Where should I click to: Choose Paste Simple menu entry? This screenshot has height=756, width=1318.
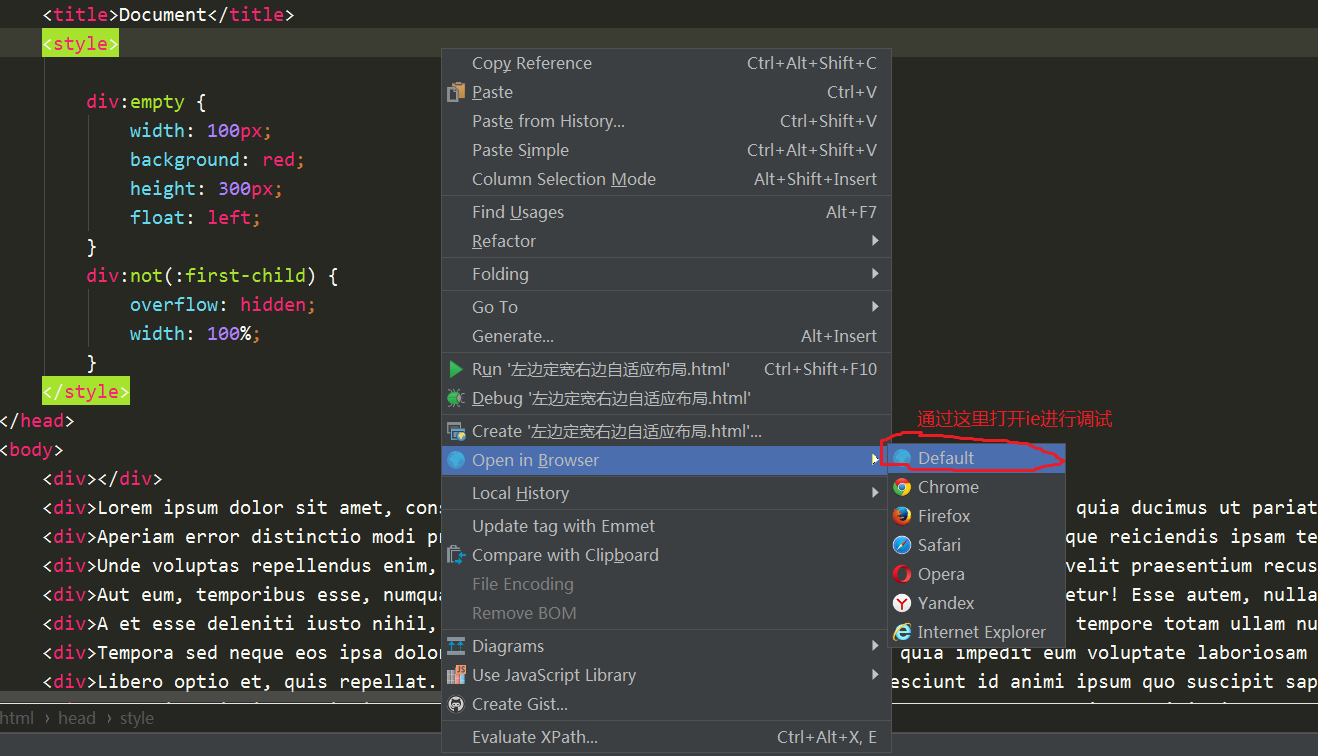click(666, 150)
